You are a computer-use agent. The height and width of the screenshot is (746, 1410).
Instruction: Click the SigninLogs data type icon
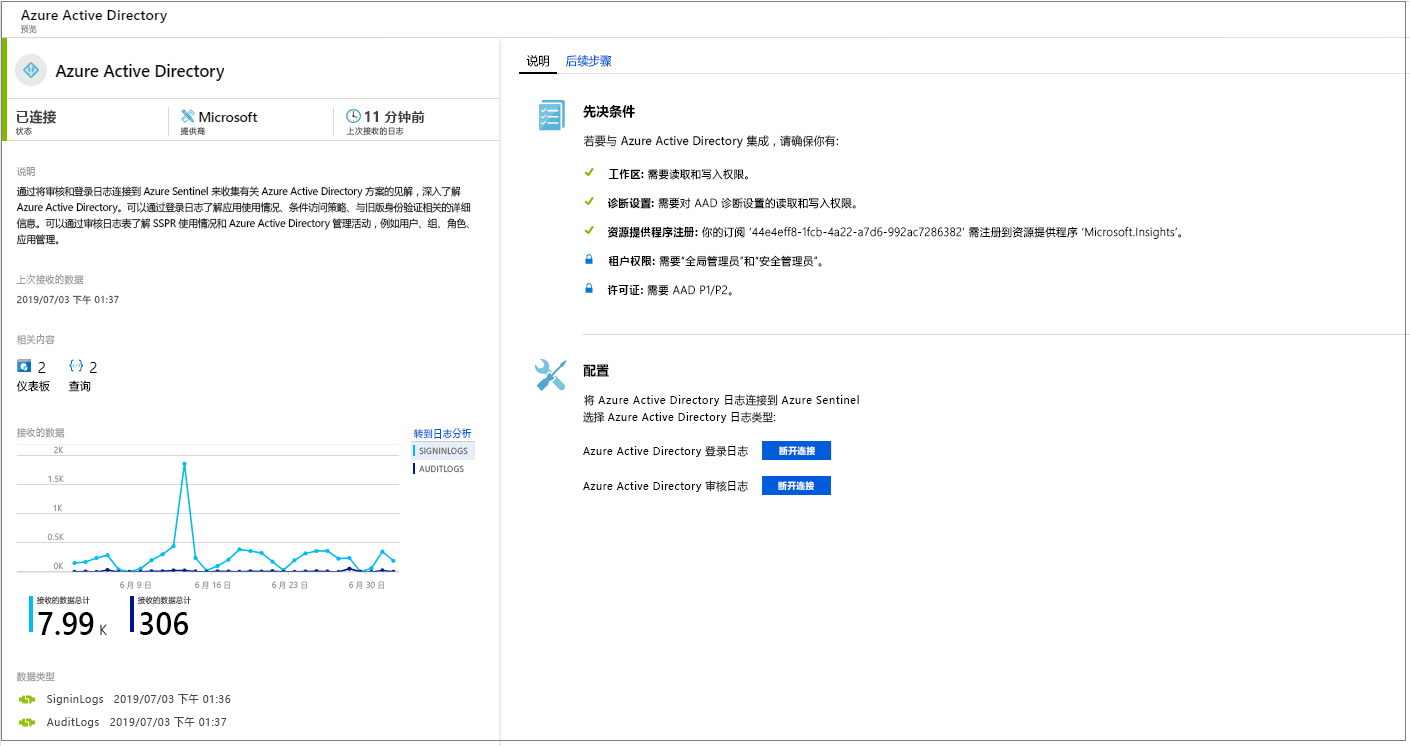click(x=27, y=699)
